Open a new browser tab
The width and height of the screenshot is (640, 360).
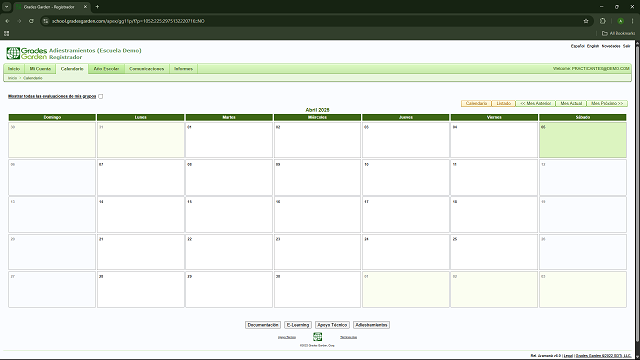coord(97,7)
